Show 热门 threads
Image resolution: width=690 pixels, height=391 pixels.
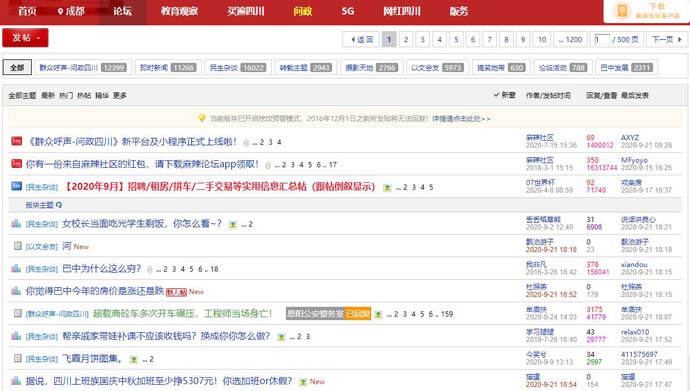[66, 95]
